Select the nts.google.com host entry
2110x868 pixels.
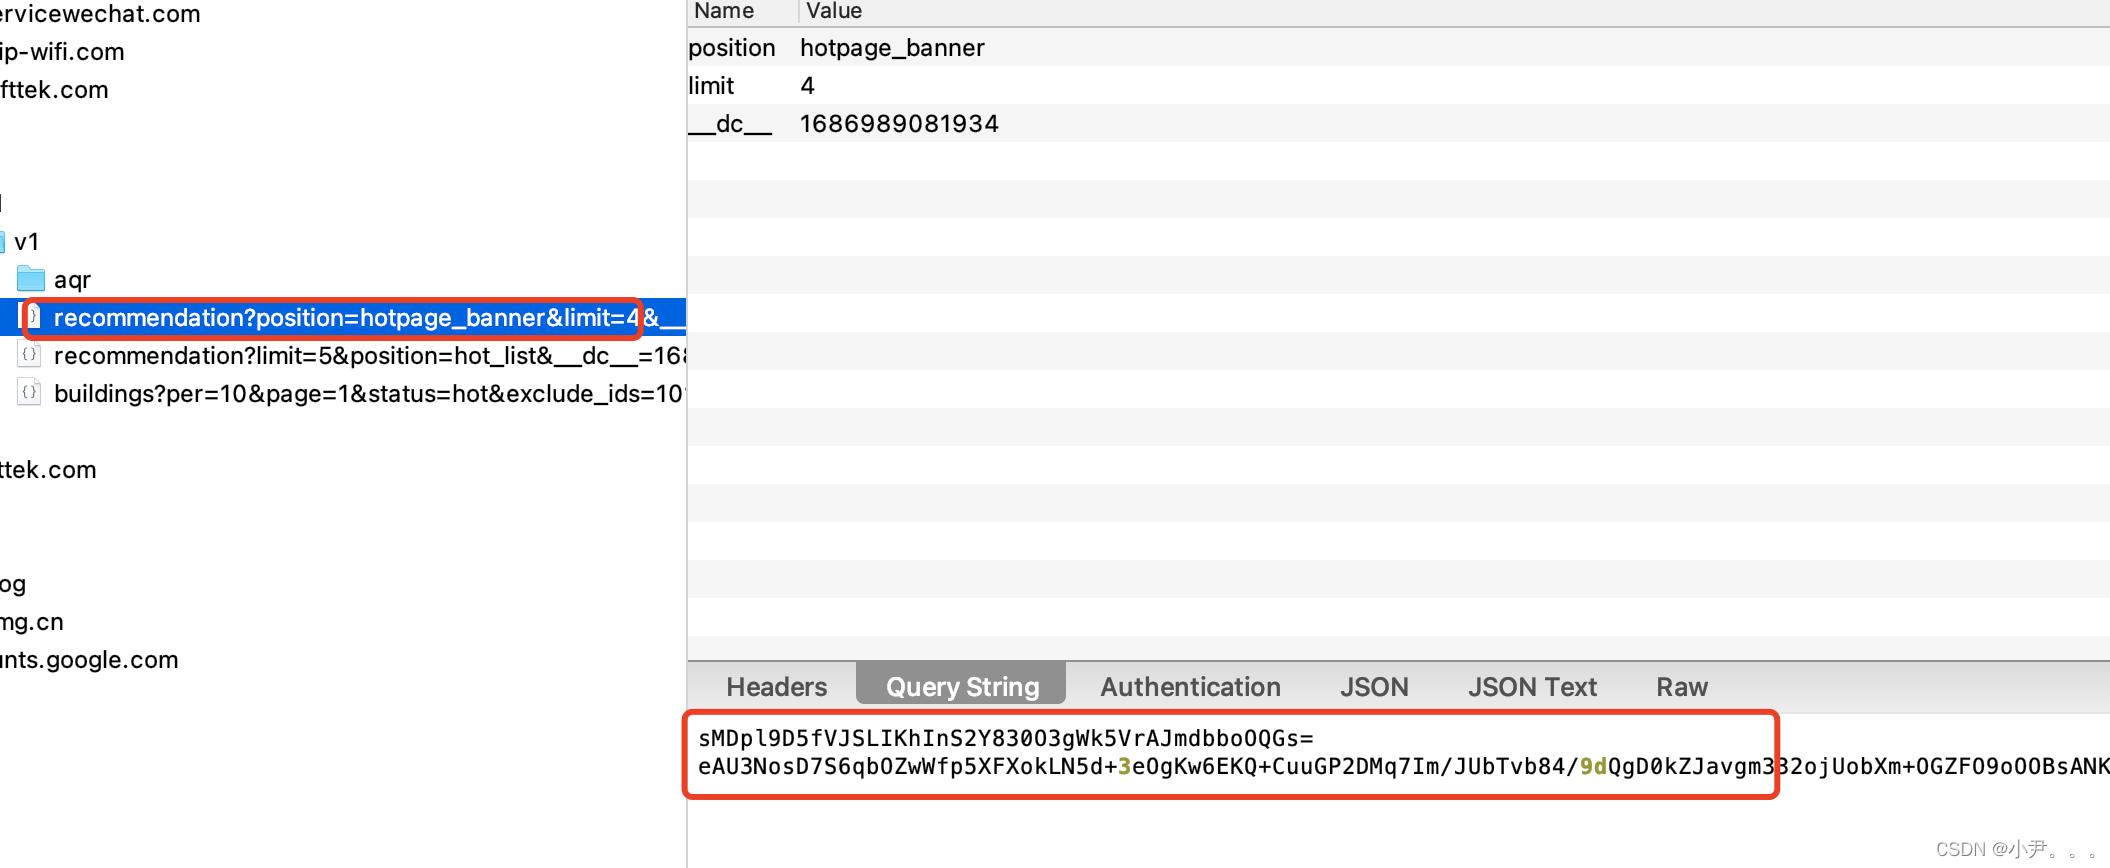pos(89,660)
